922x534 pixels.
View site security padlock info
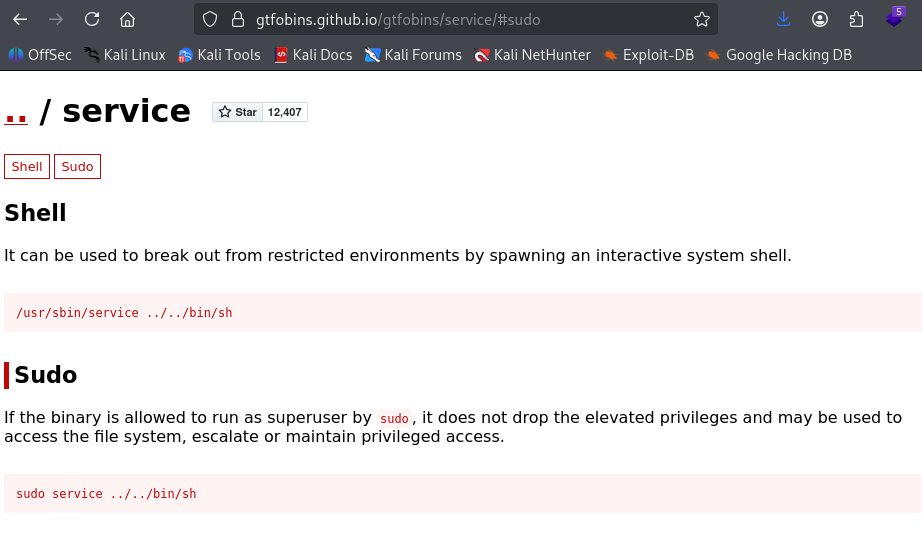238,19
